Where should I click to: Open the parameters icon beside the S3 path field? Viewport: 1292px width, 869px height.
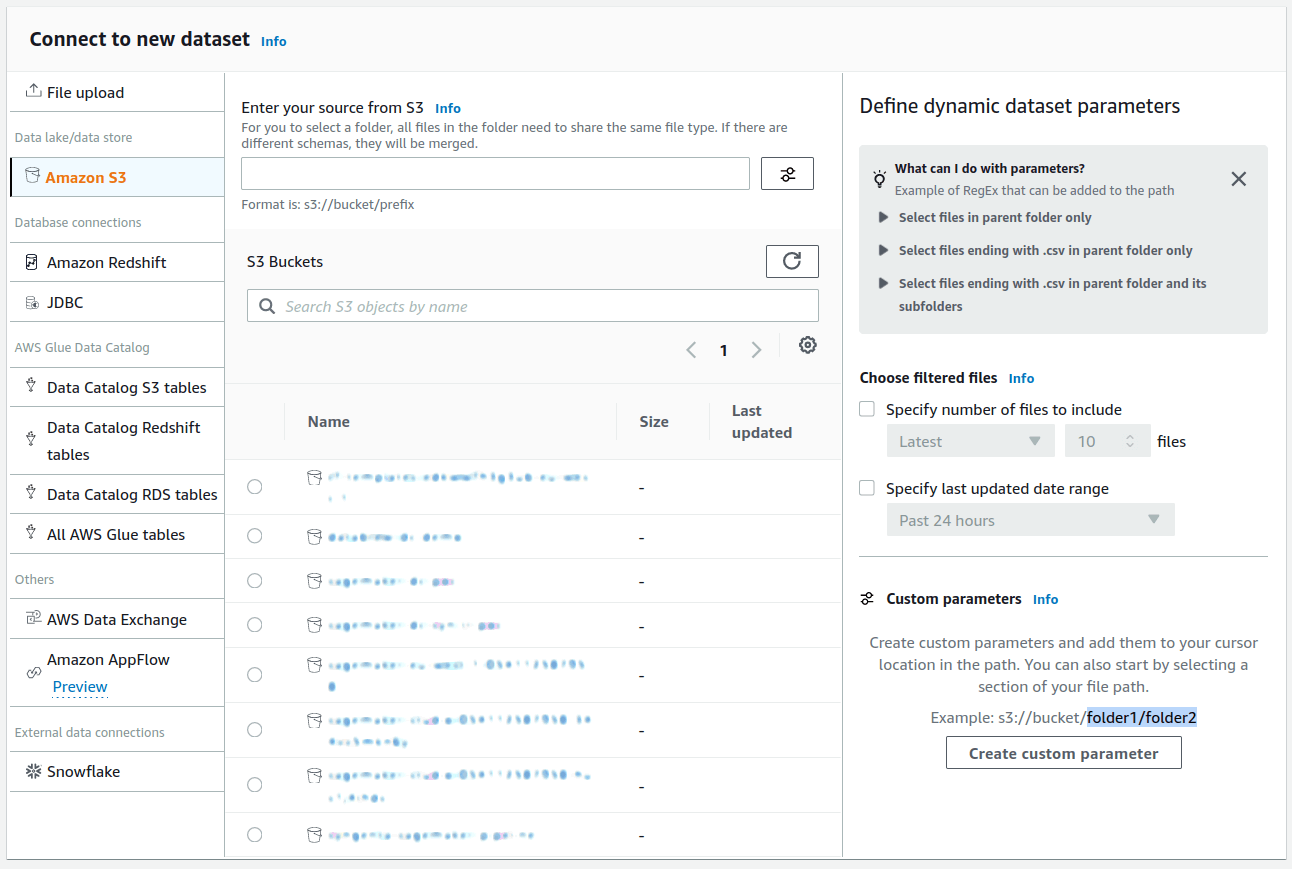click(x=787, y=173)
